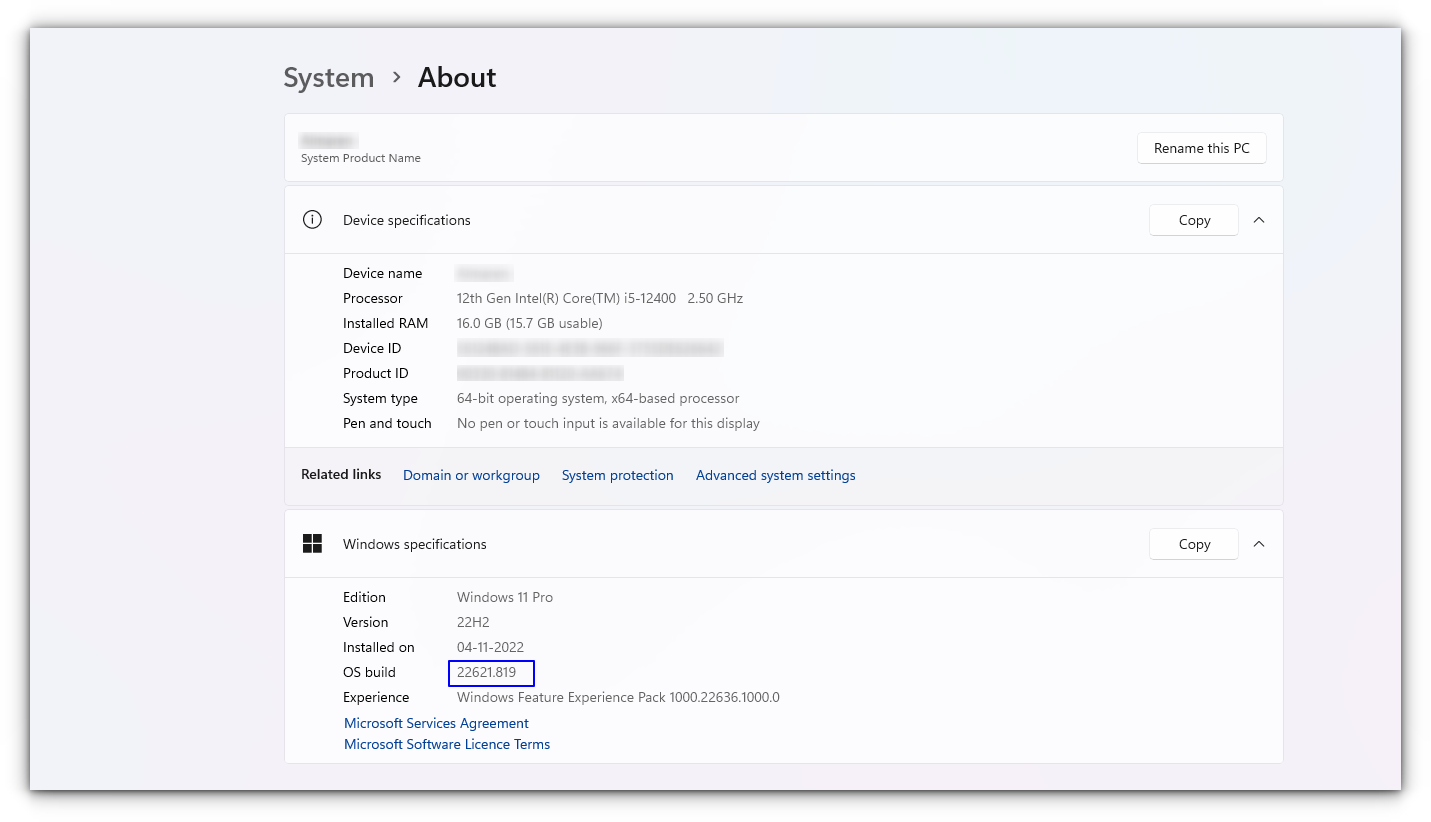Click the Windows logo icon beside Windows specifications
Viewport: 1431px width, 822px height.
coord(312,544)
